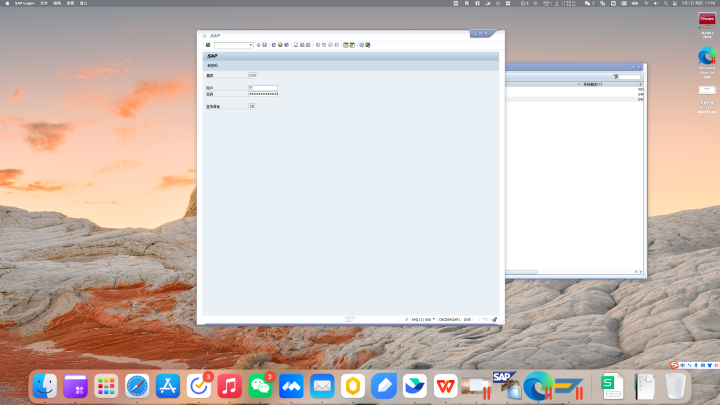Click the filter icon in SAP Logon window

(x=615, y=77)
